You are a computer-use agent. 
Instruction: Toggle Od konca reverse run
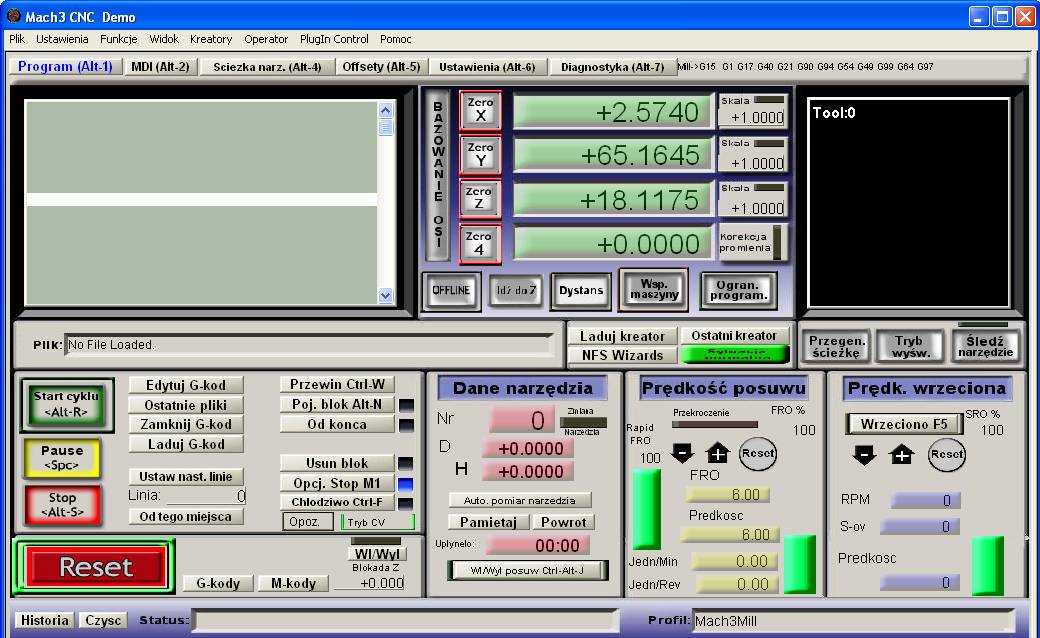pyautogui.click(x=337, y=424)
